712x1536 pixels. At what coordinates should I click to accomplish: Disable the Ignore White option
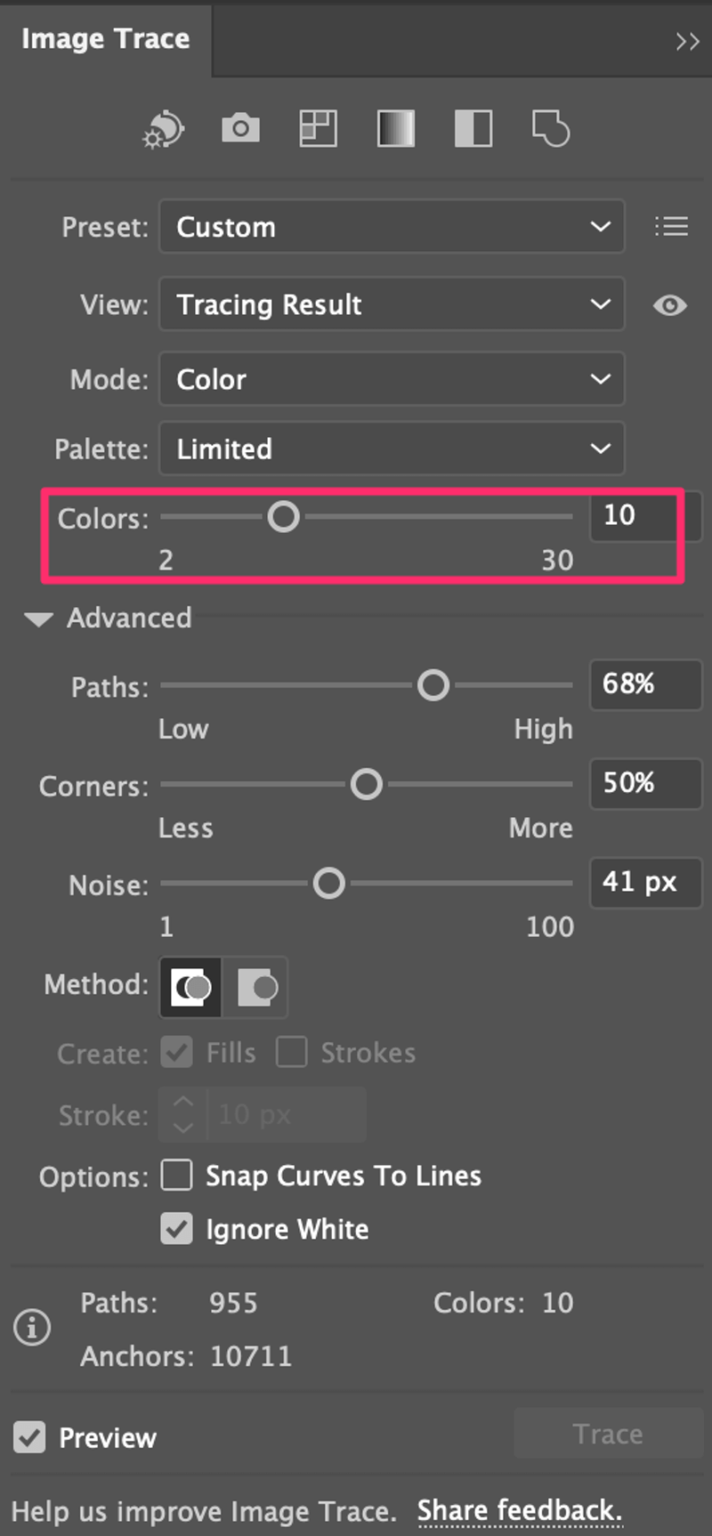click(176, 1229)
